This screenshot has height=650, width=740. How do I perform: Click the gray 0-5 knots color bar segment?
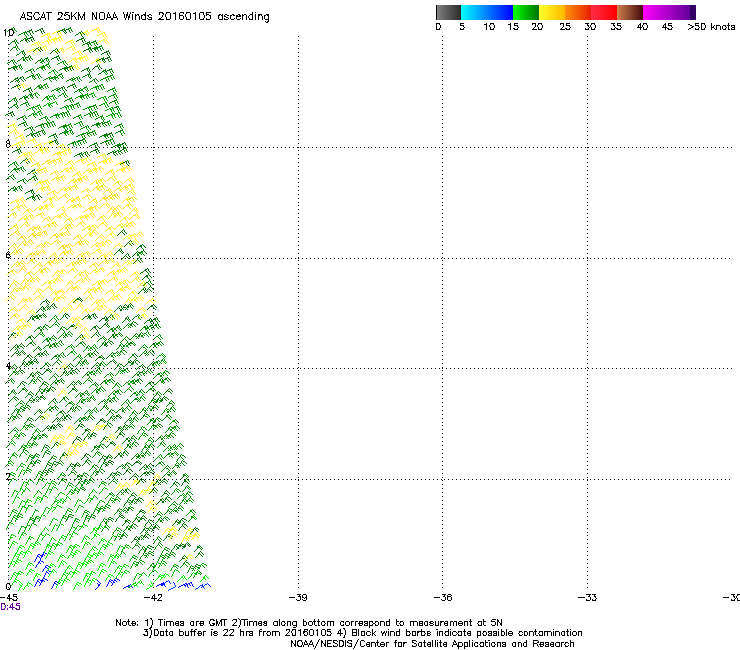[x=448, y=12]
